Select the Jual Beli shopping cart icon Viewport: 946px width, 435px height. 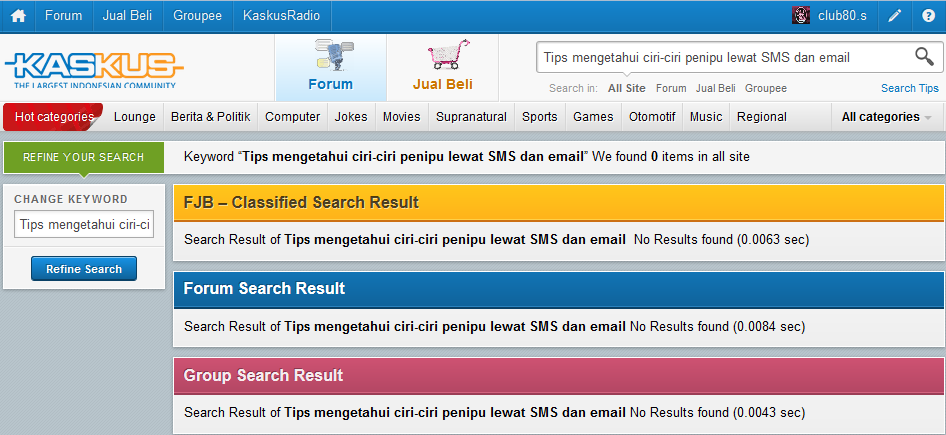(448, 55)
